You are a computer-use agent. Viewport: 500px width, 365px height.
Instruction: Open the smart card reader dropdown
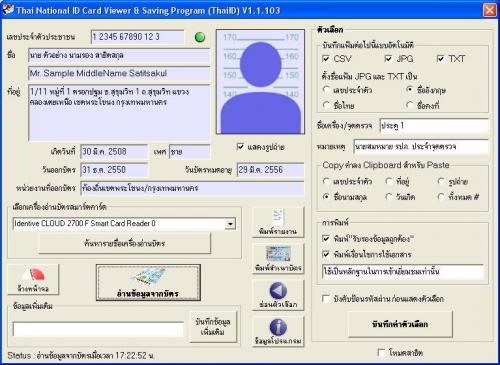coord(230,224)
